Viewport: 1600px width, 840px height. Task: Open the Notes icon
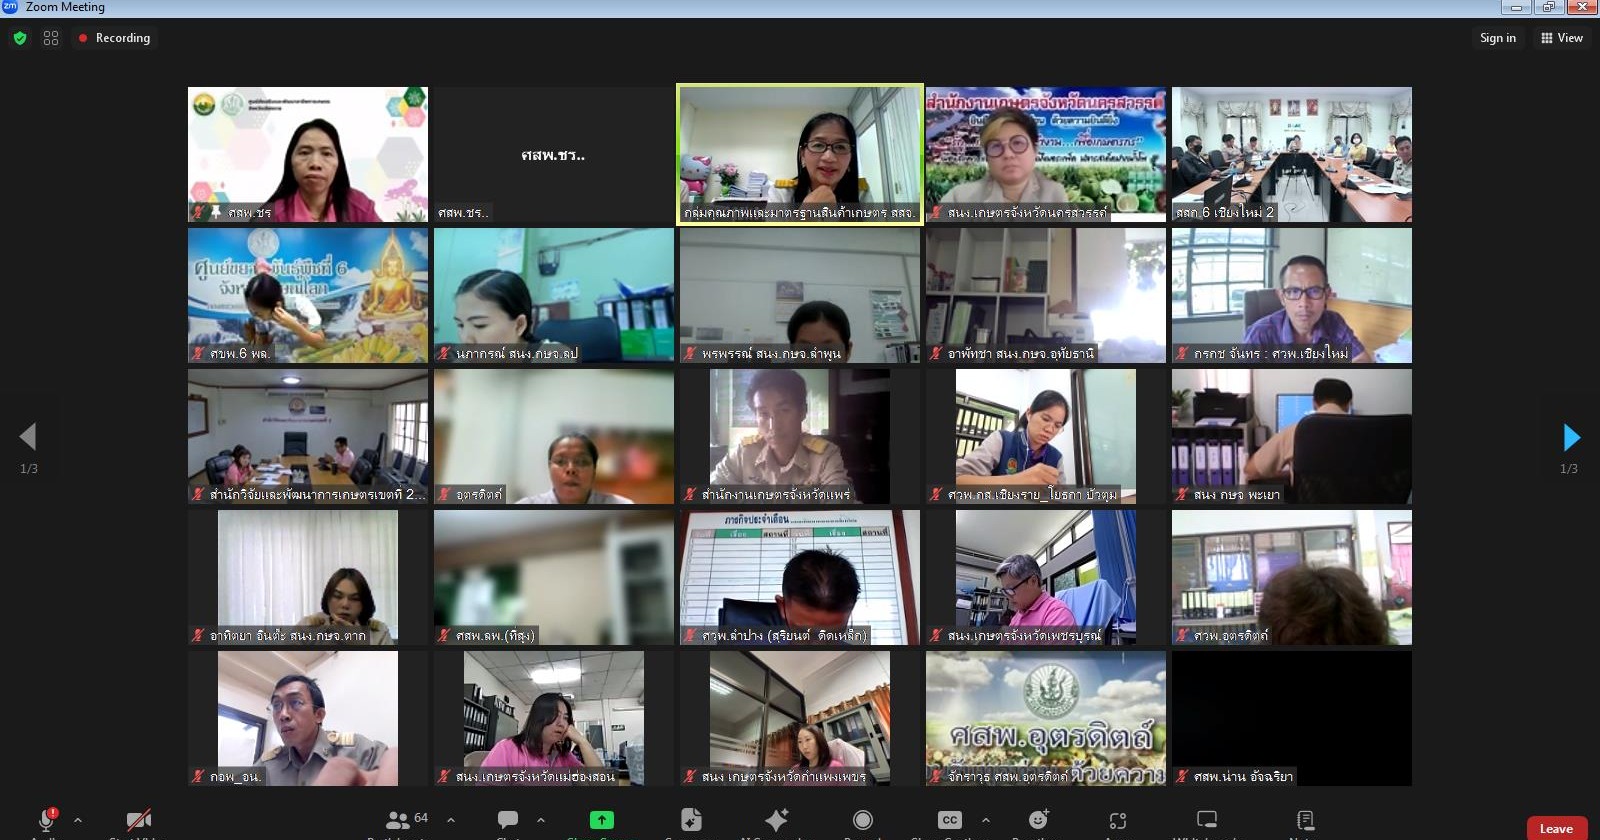click(x=1305, y=820)
